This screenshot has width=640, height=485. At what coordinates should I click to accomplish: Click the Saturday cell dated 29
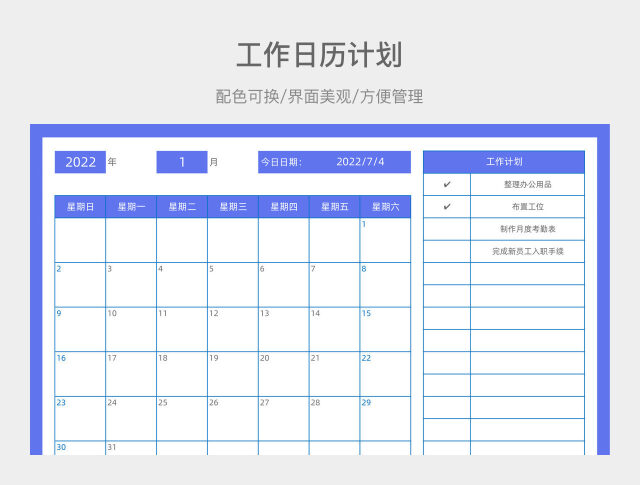coord(385,418)
